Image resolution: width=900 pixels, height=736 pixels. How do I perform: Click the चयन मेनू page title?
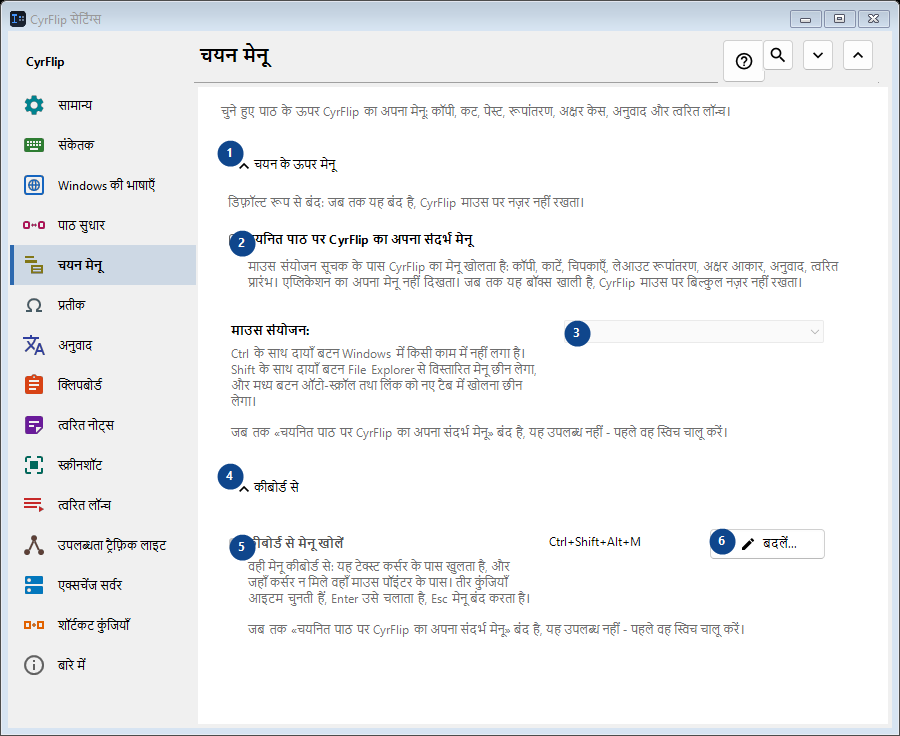pos(235,56)
